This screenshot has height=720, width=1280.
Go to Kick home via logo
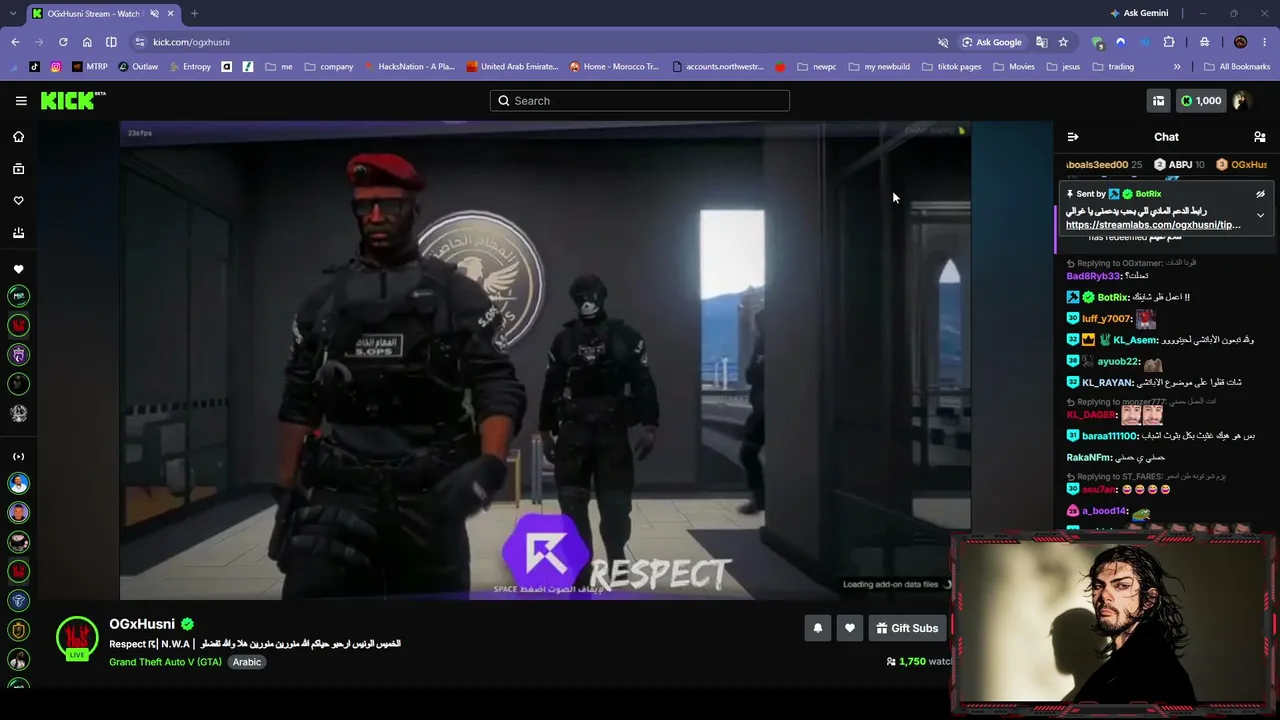72,100
